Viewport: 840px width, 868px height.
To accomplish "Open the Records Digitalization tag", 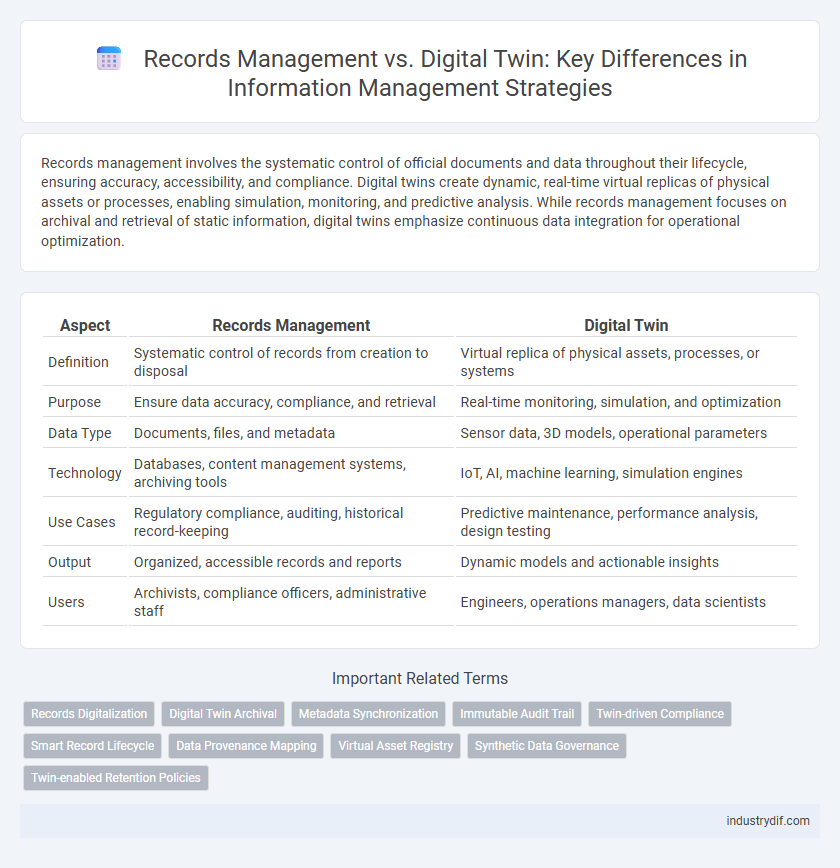I will pyautogui.click(x=89, y=714).
